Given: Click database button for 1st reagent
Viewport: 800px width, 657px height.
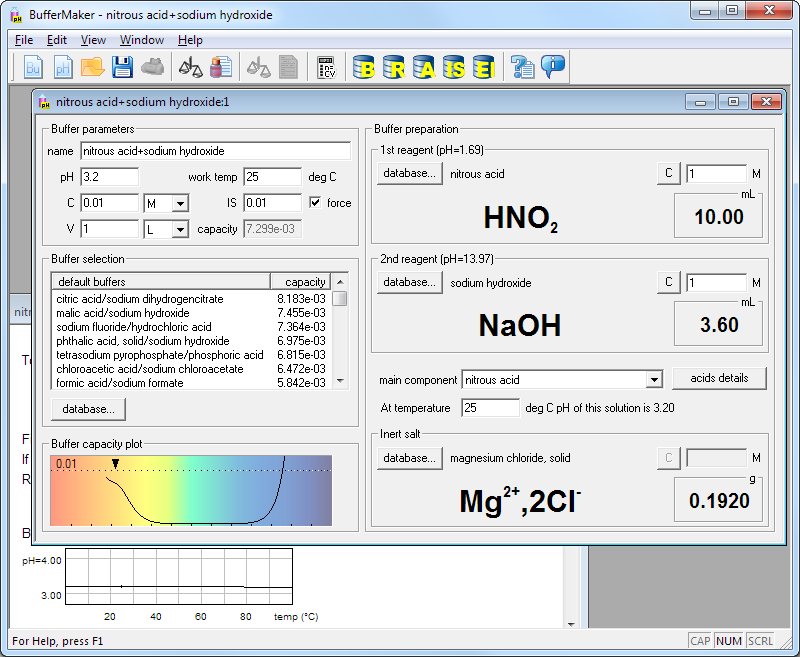Looking at the screenshot, I should (410, 173).
